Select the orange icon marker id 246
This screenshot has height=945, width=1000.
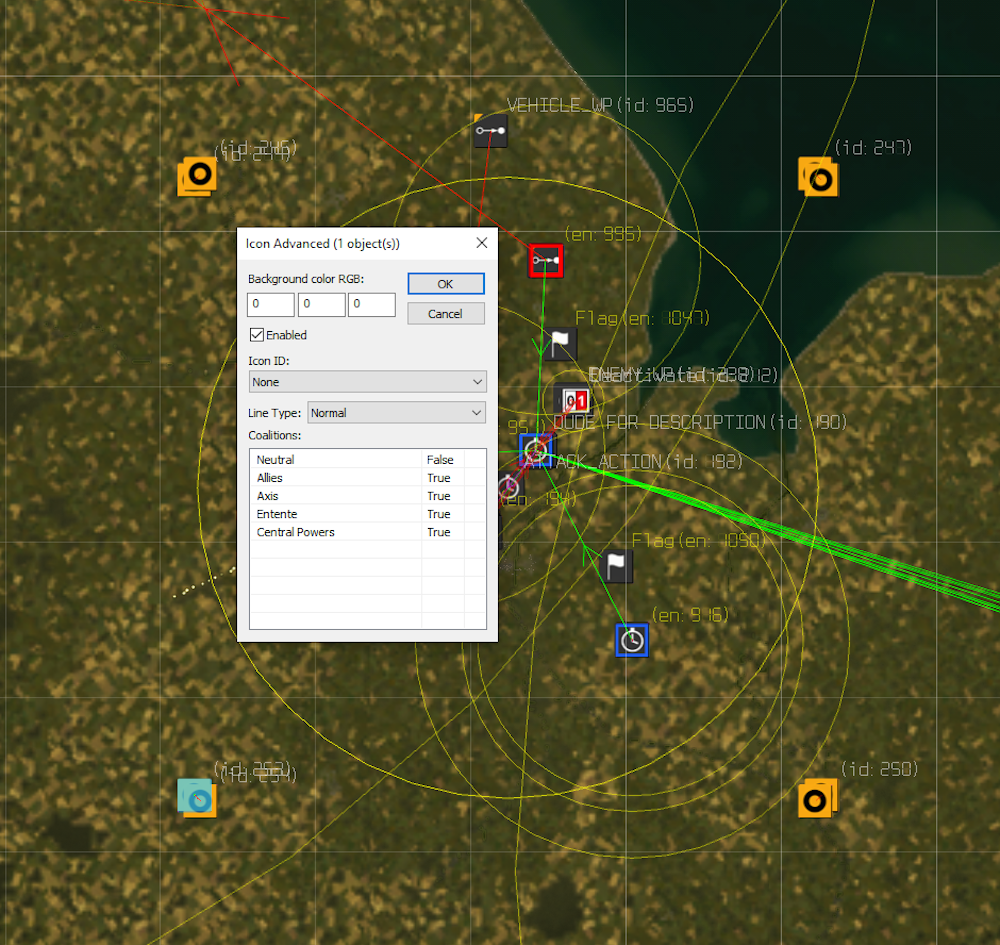[x=197, y=176]
